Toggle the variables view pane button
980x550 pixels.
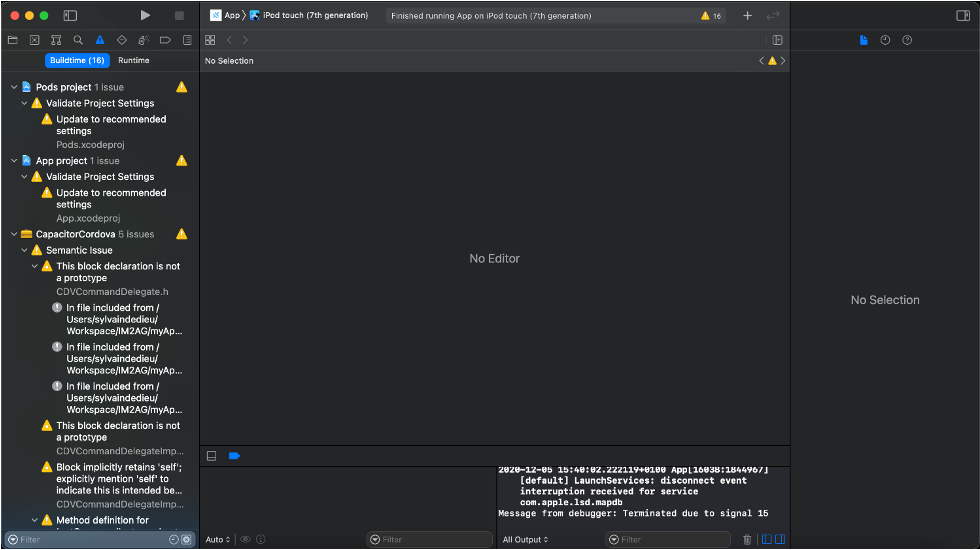click(x=767, y=539)
